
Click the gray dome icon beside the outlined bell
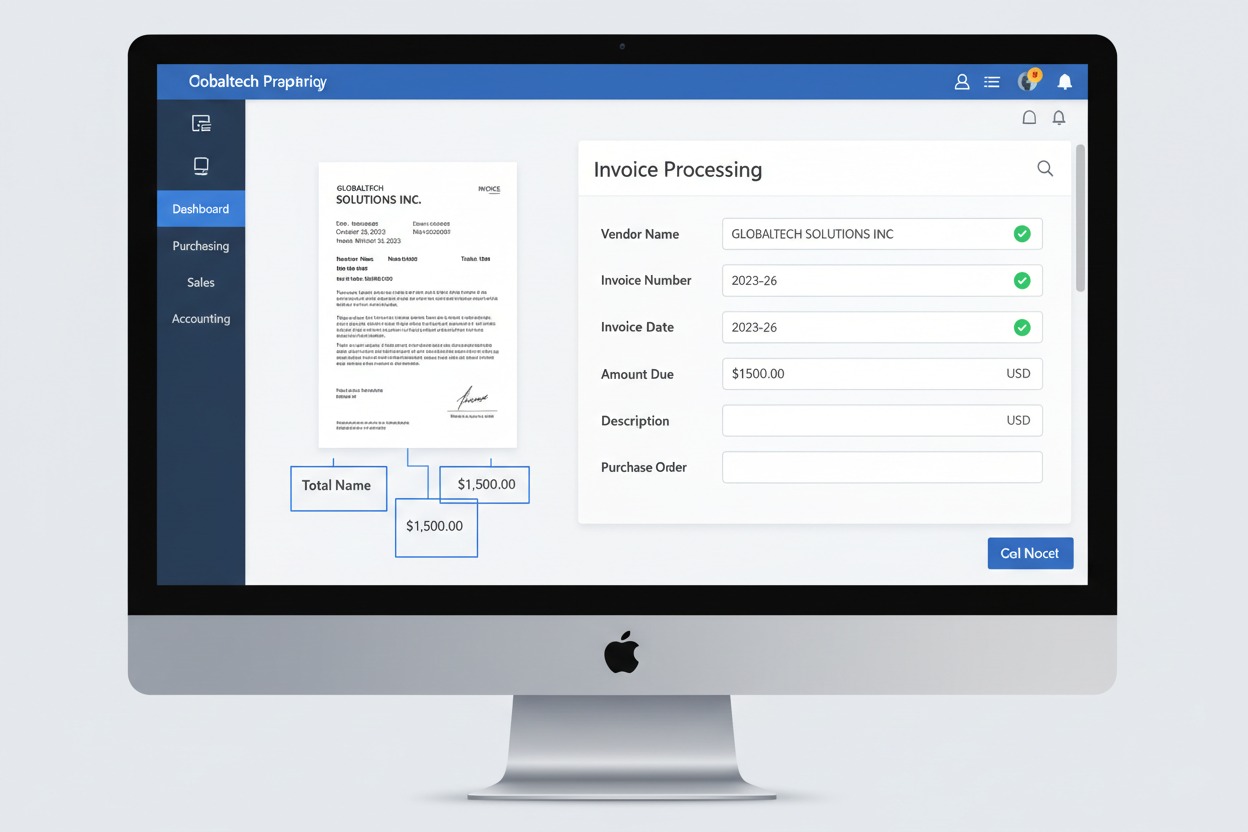[1029, 118]
